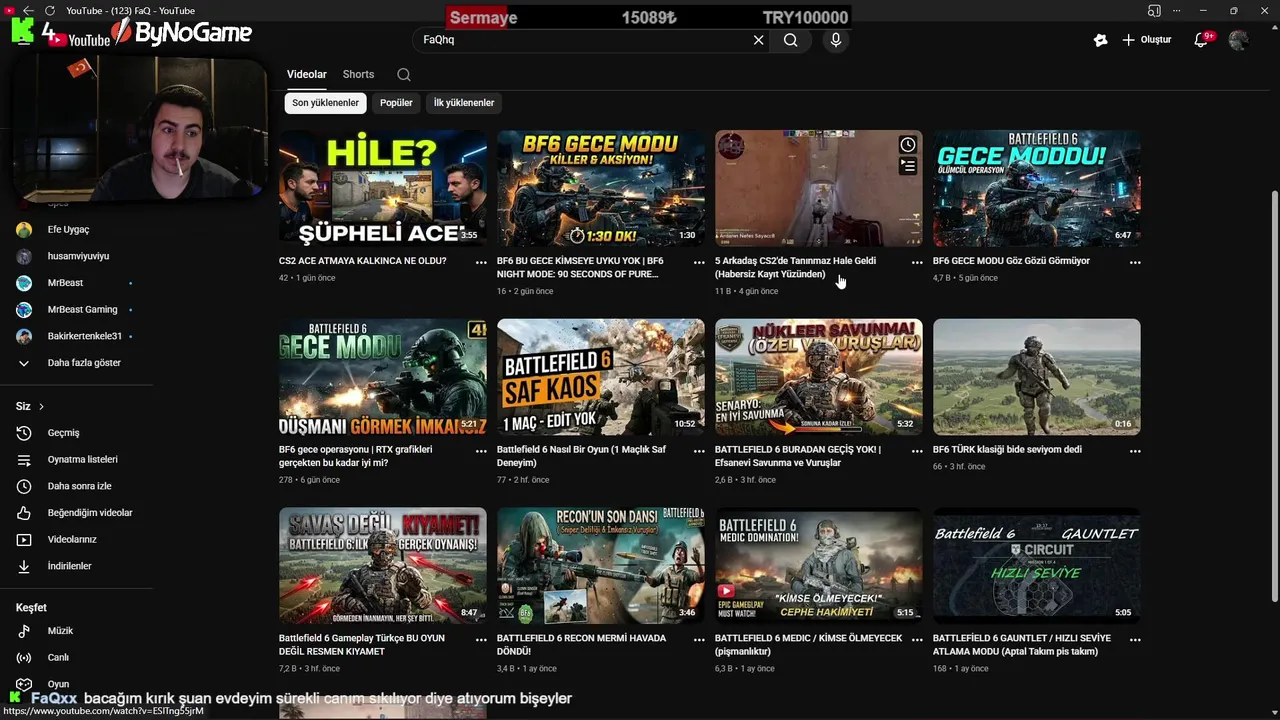
Task: Click the YouTube logo home link
Action: 77,40
